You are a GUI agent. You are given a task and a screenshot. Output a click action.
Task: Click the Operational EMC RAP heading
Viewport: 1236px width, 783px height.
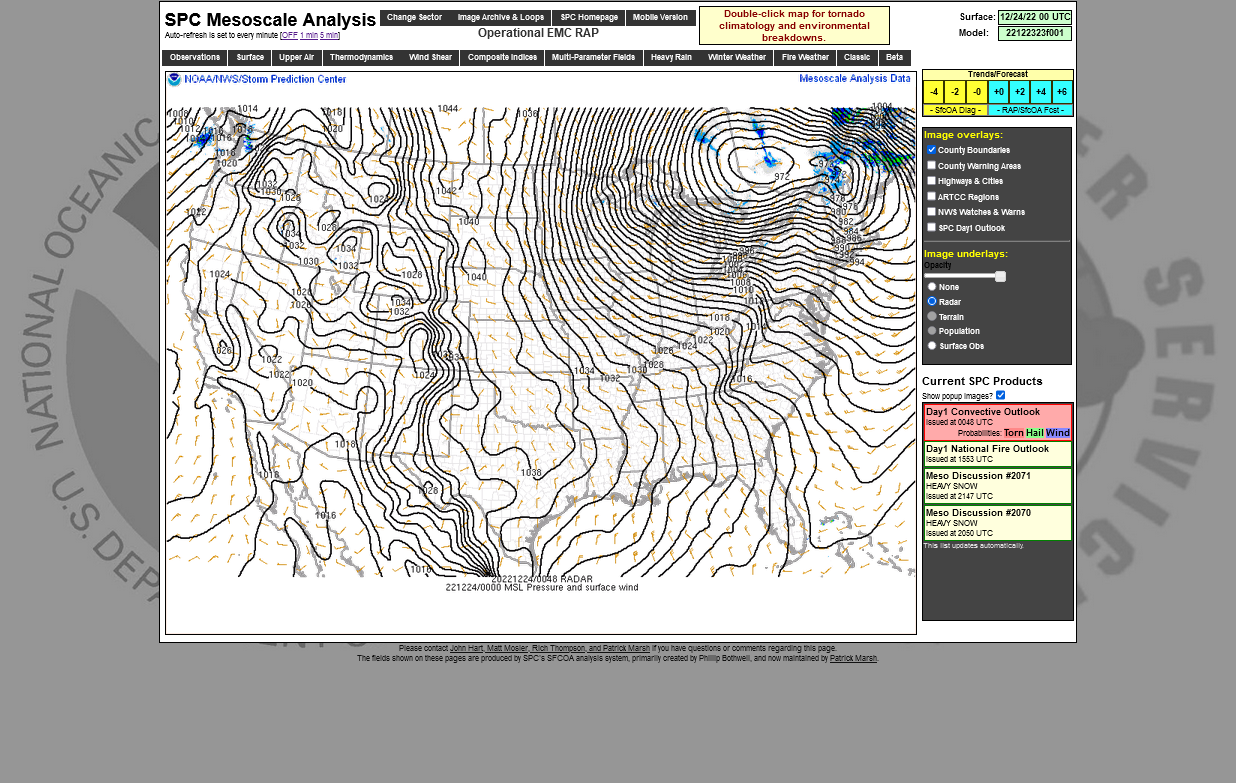[538, 33]
